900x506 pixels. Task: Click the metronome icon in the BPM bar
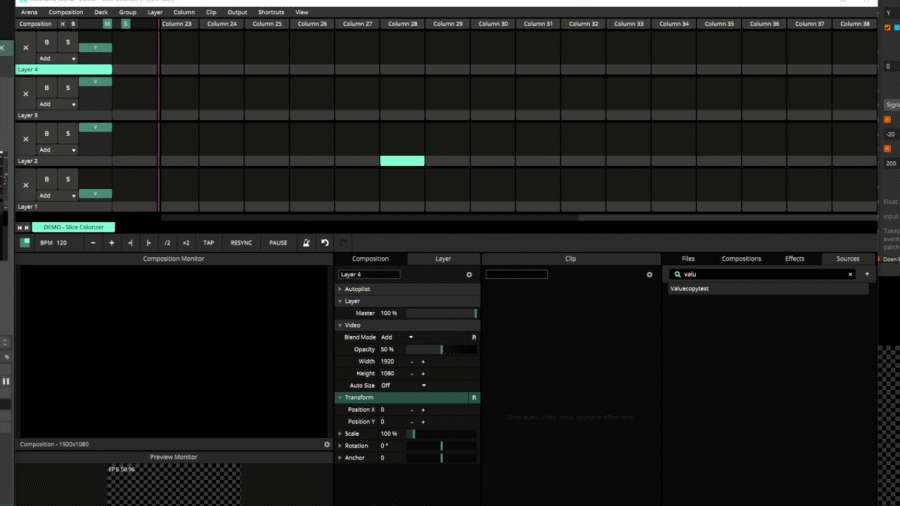click(x=306, y=243)
